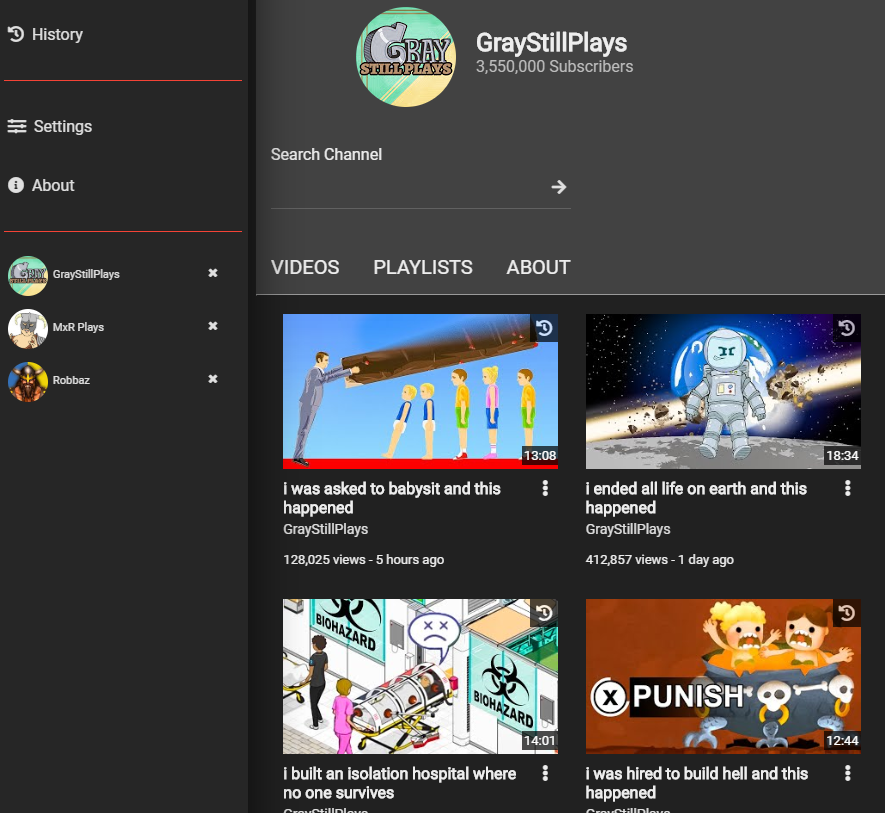Image resolution: width=885 pixels, height=813 pixels.
Task: Switch to the channel ABOUT tab
Action: (538, 267)
